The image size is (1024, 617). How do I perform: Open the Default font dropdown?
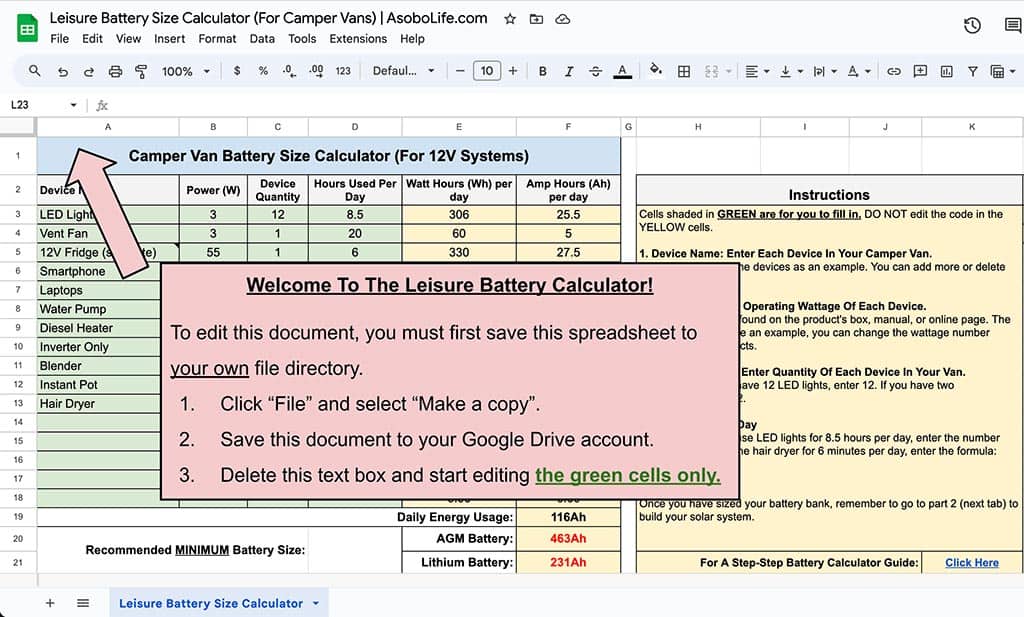tap(403, 71)
